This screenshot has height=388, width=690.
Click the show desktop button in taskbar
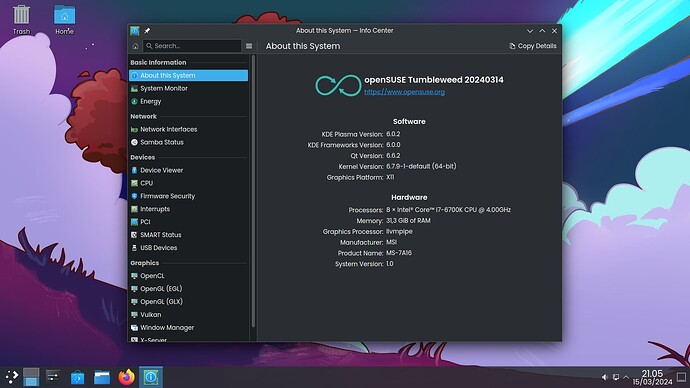[x=682, y=377]
